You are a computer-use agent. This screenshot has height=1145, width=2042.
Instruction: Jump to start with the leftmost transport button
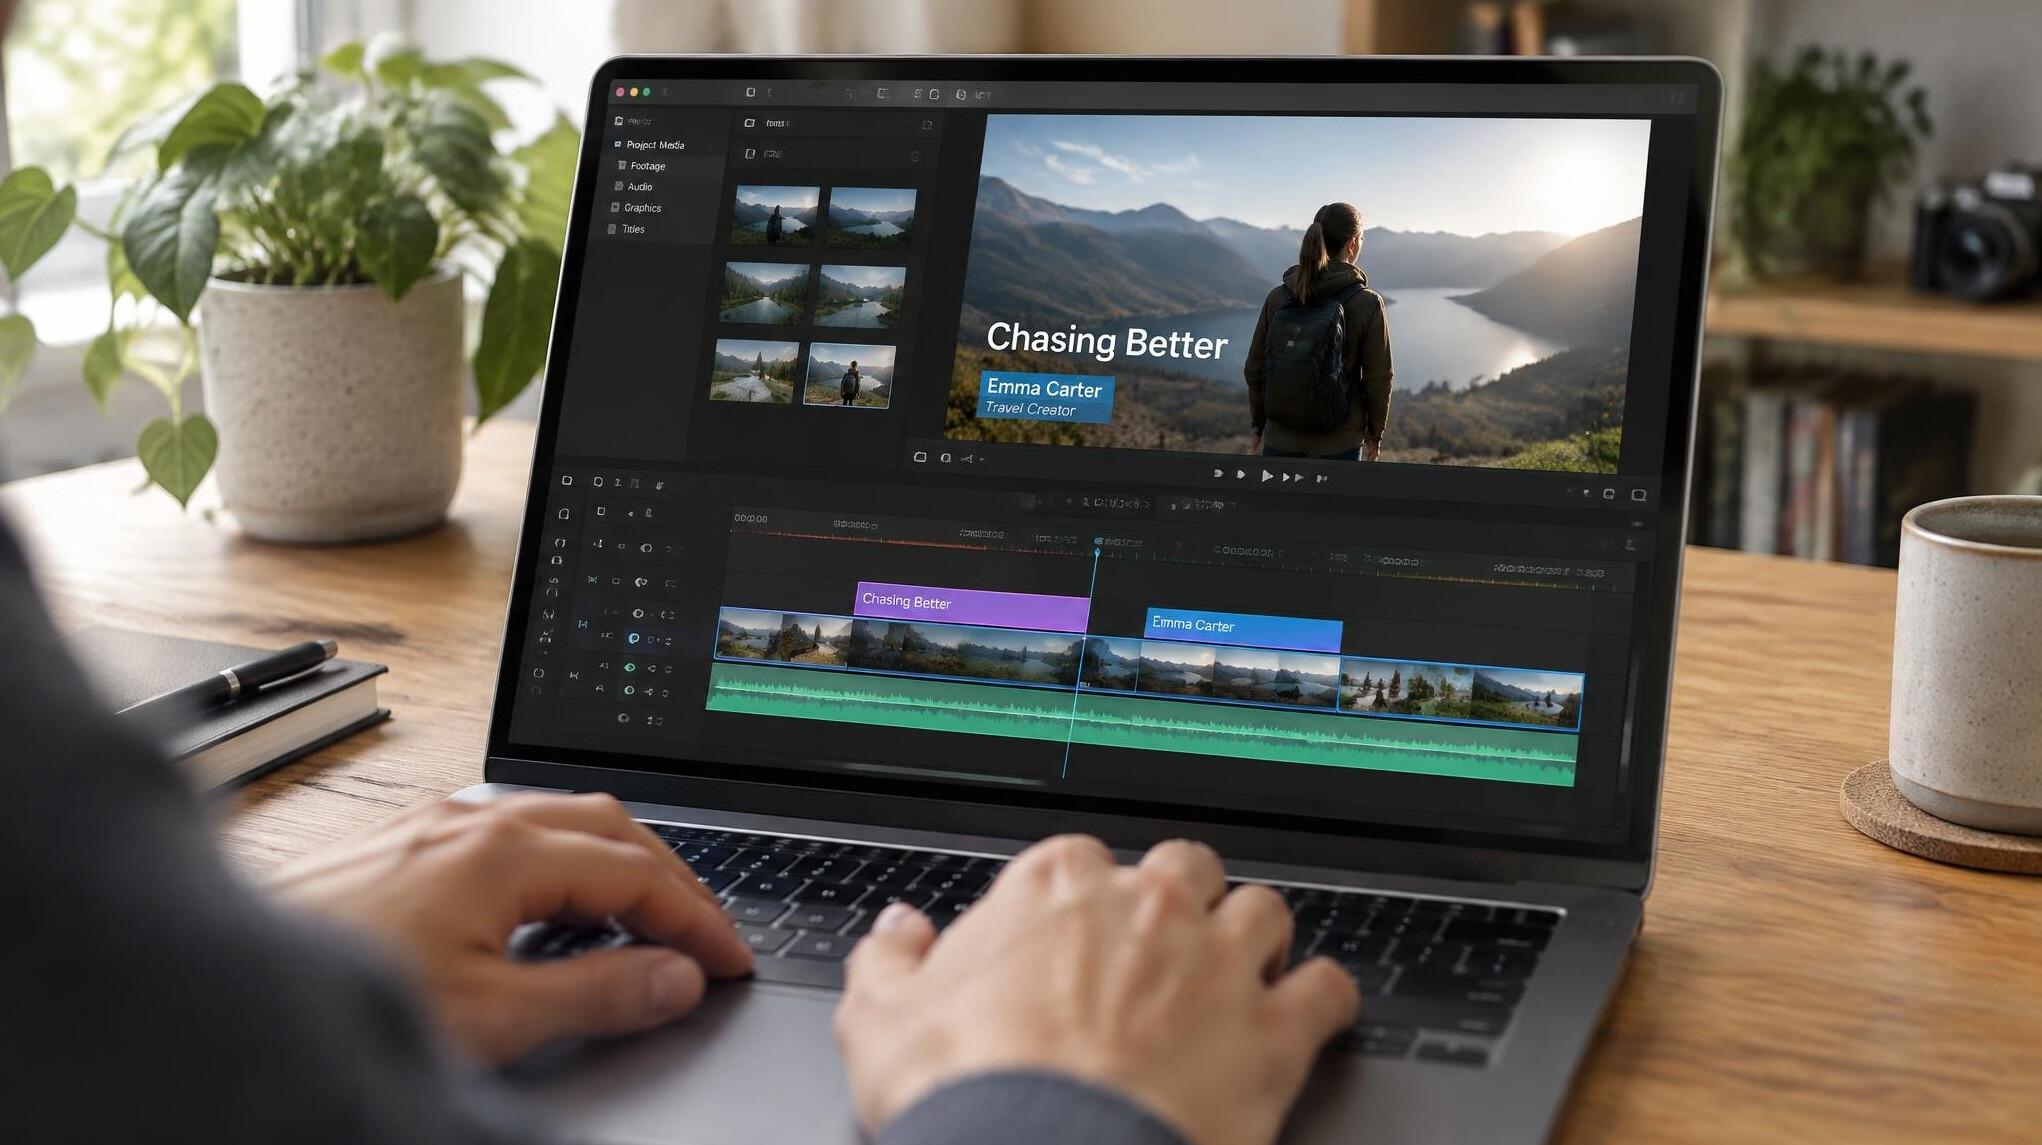[x=1218, y=474]
